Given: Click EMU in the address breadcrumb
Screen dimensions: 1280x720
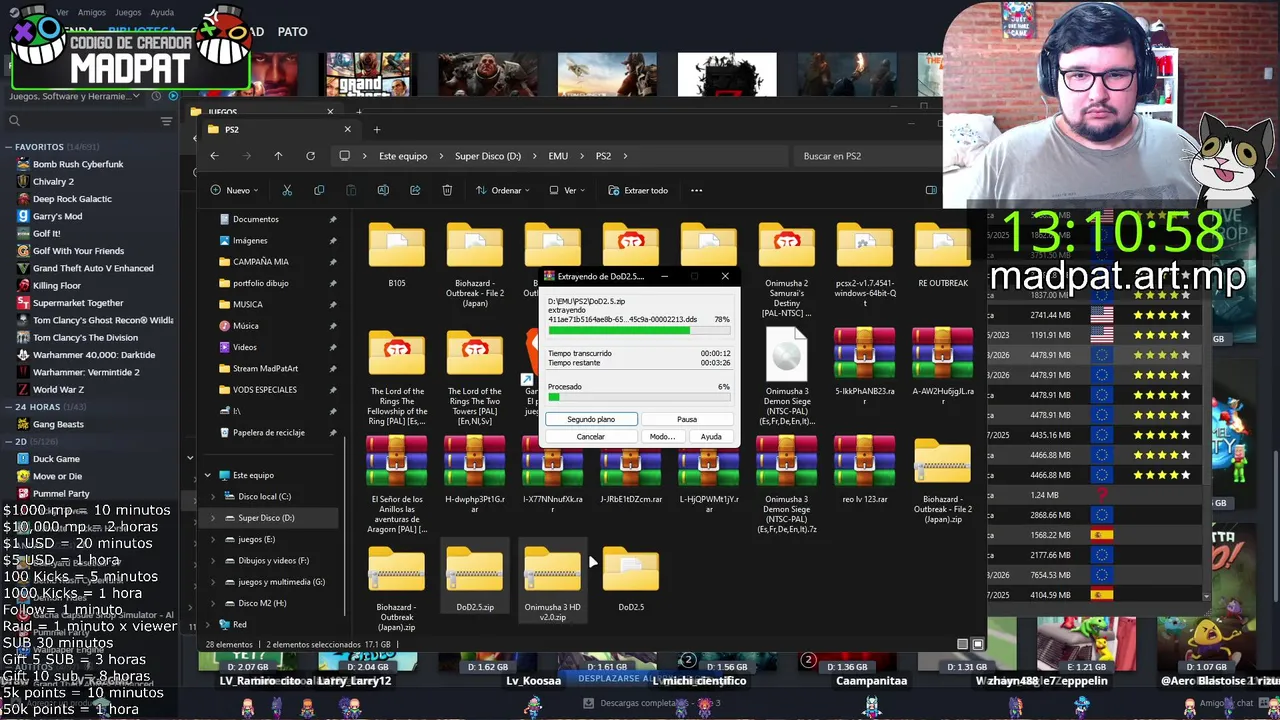Looking at the screenshot, I should pos(558,156).
